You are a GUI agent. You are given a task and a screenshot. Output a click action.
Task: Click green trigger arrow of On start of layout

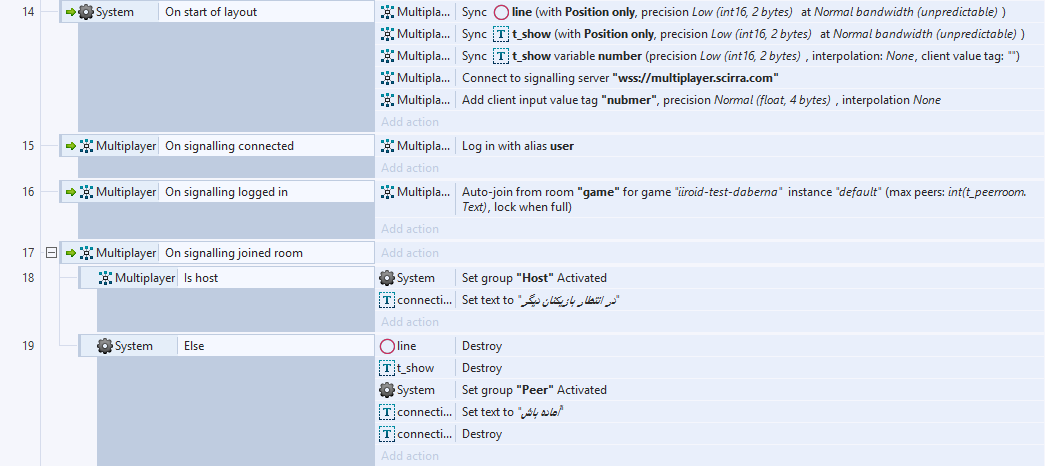click(71, 12)
